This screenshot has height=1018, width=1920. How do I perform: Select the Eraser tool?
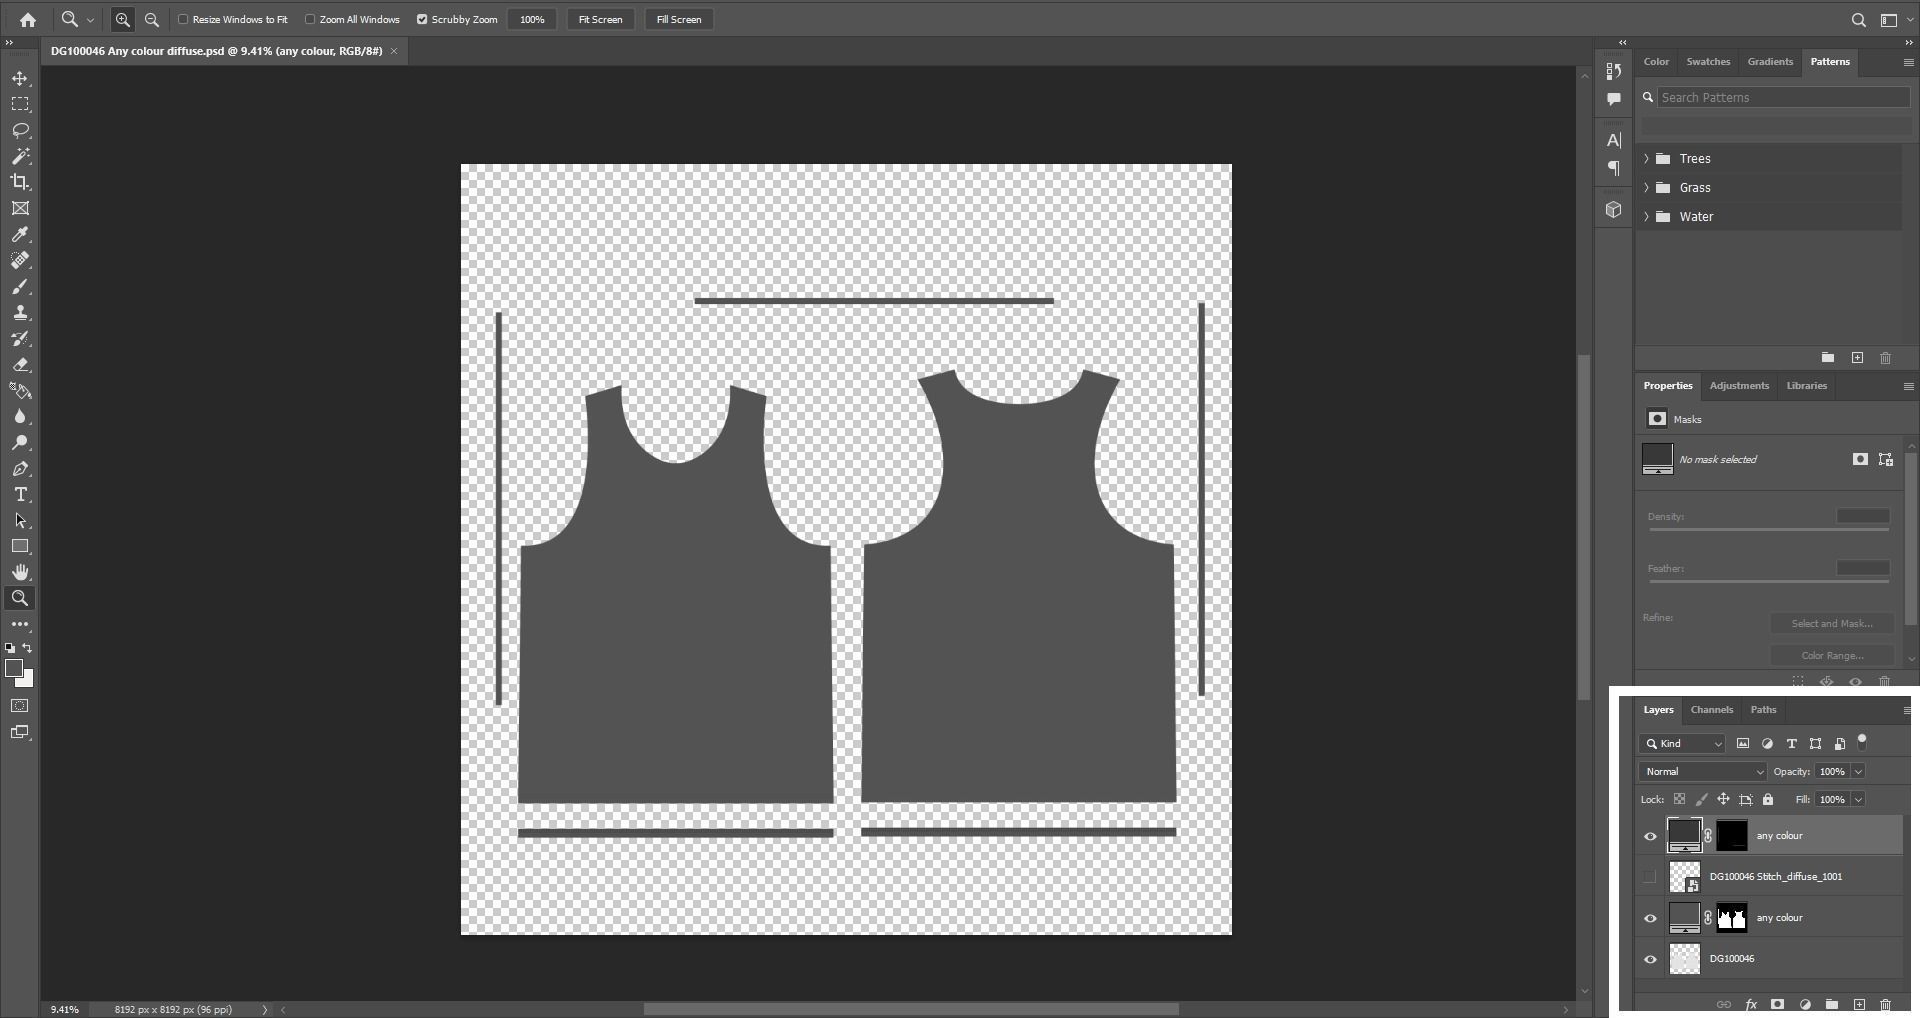[20, 365]
